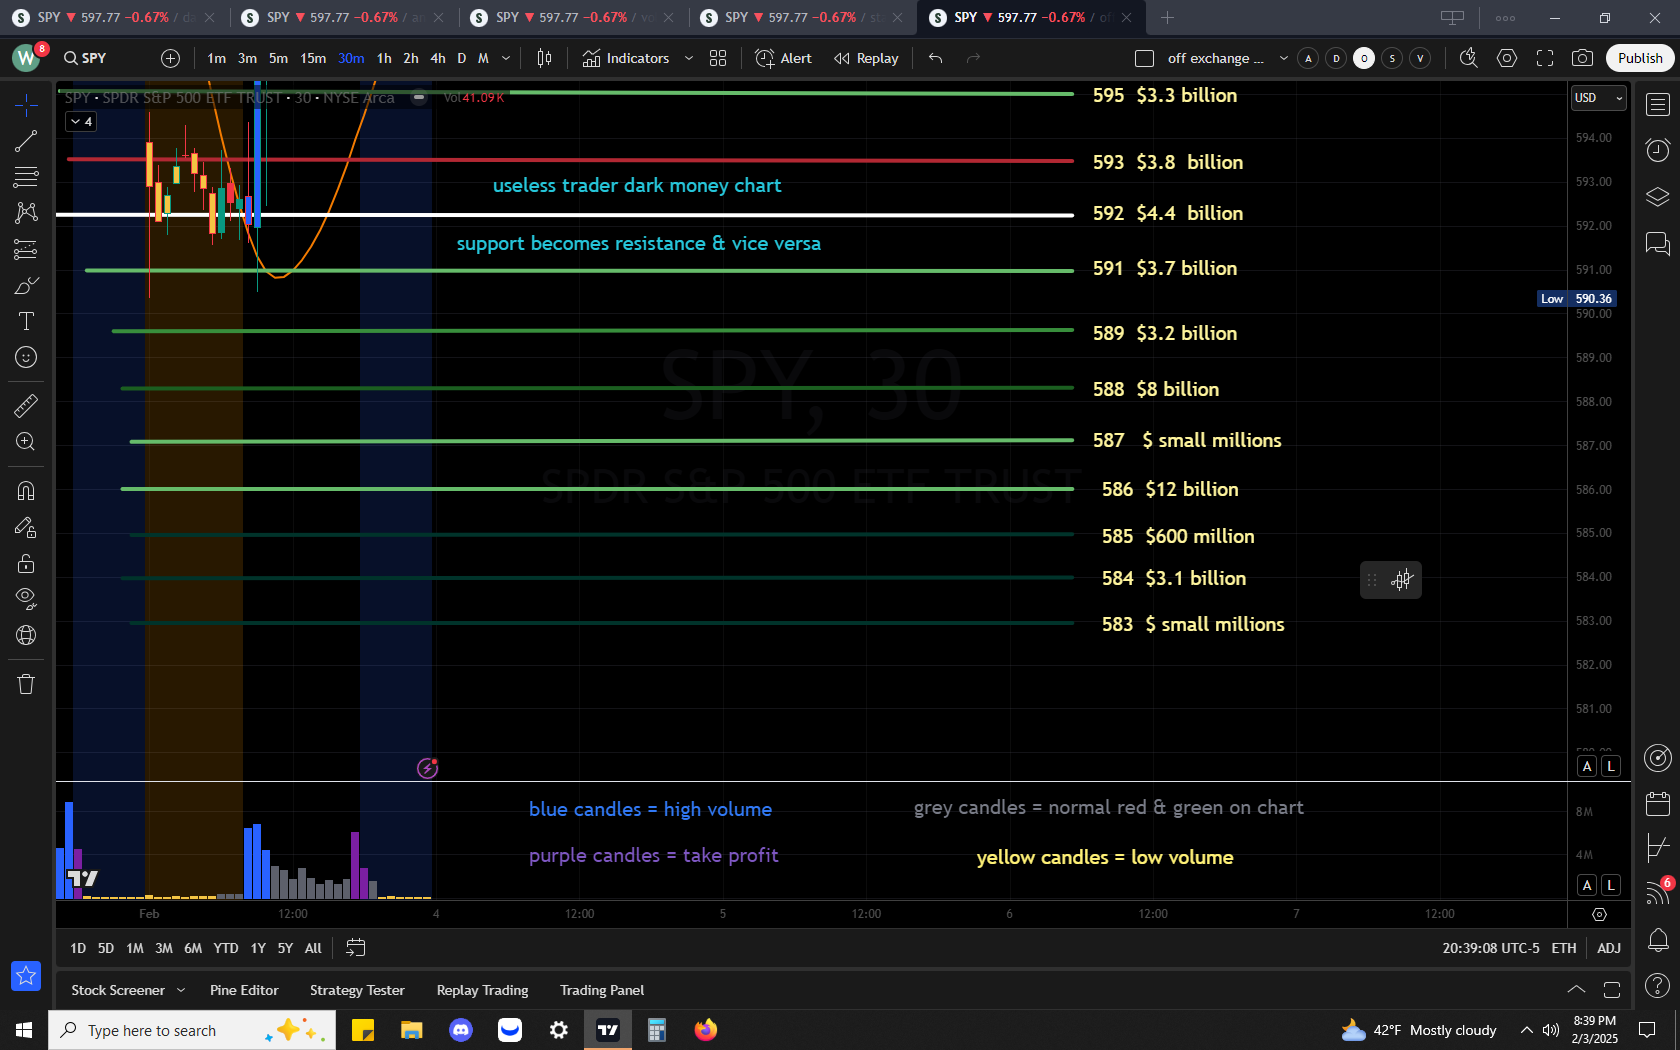
Task: Select the Text annotation tool
Action: [x=26, y=321]
